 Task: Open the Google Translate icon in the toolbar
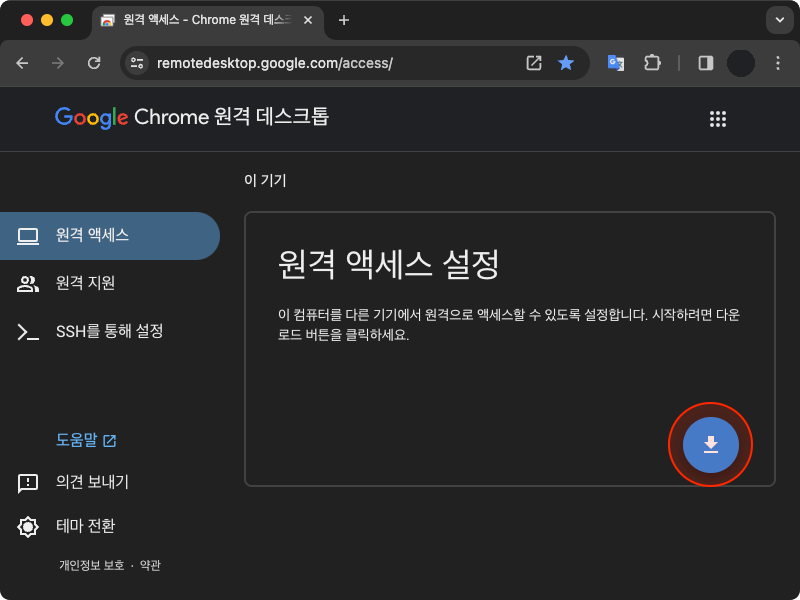(611, 63)
